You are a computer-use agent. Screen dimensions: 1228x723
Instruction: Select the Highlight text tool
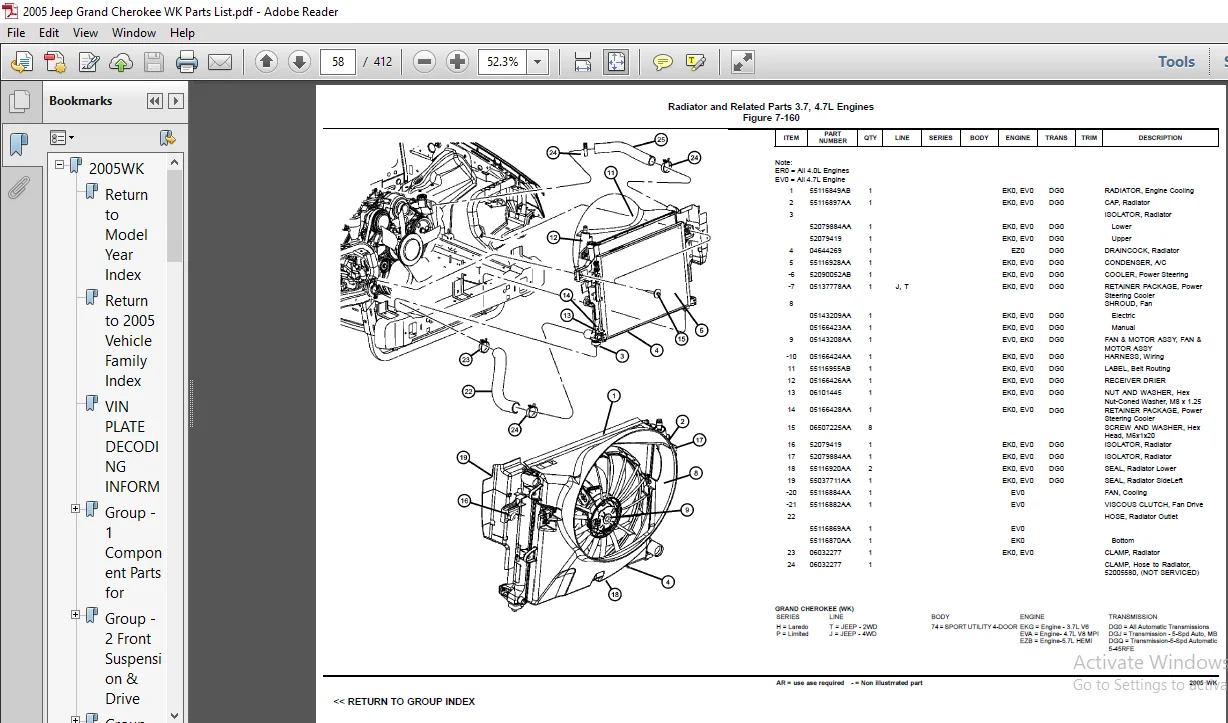click(x=695, y=62)
